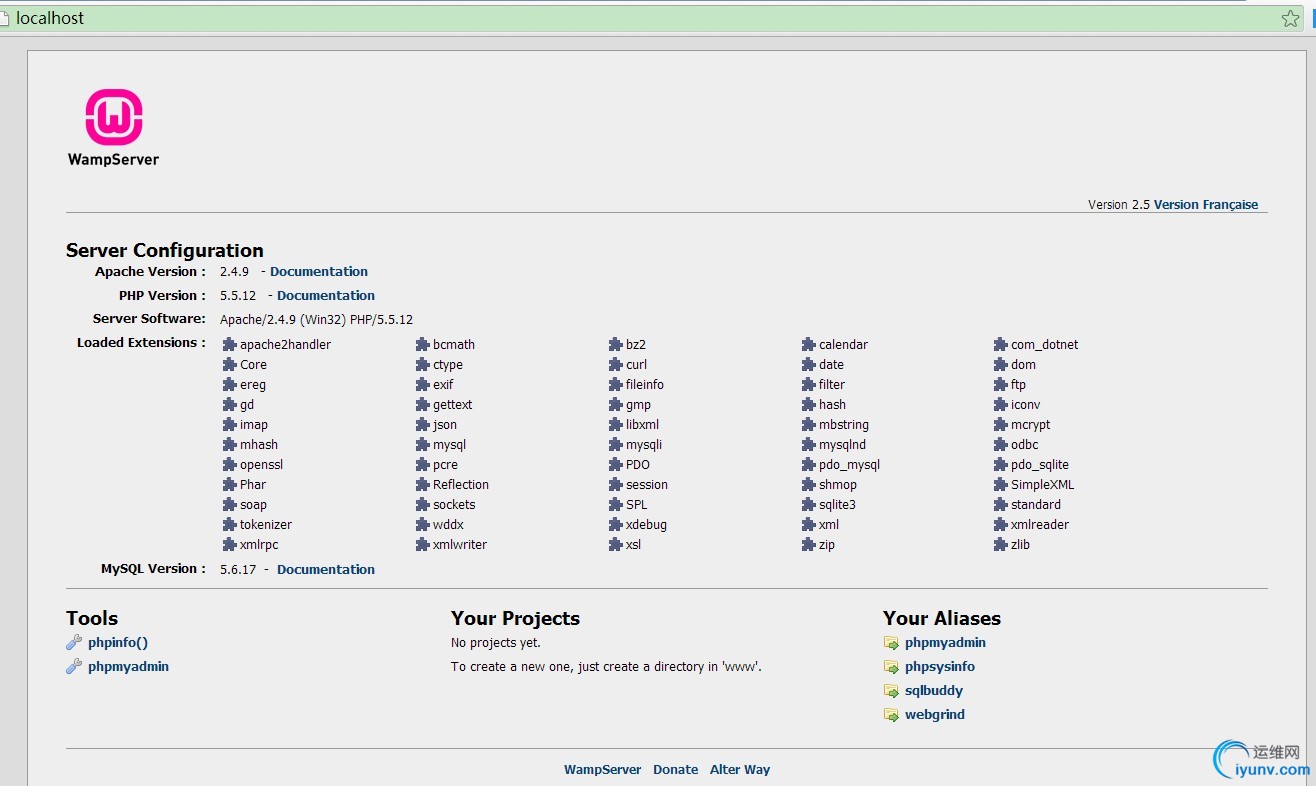Viewport: 1316px width, 786px height.
Task: Click puzzle icon for sockets extension
Action: point(423,505)
